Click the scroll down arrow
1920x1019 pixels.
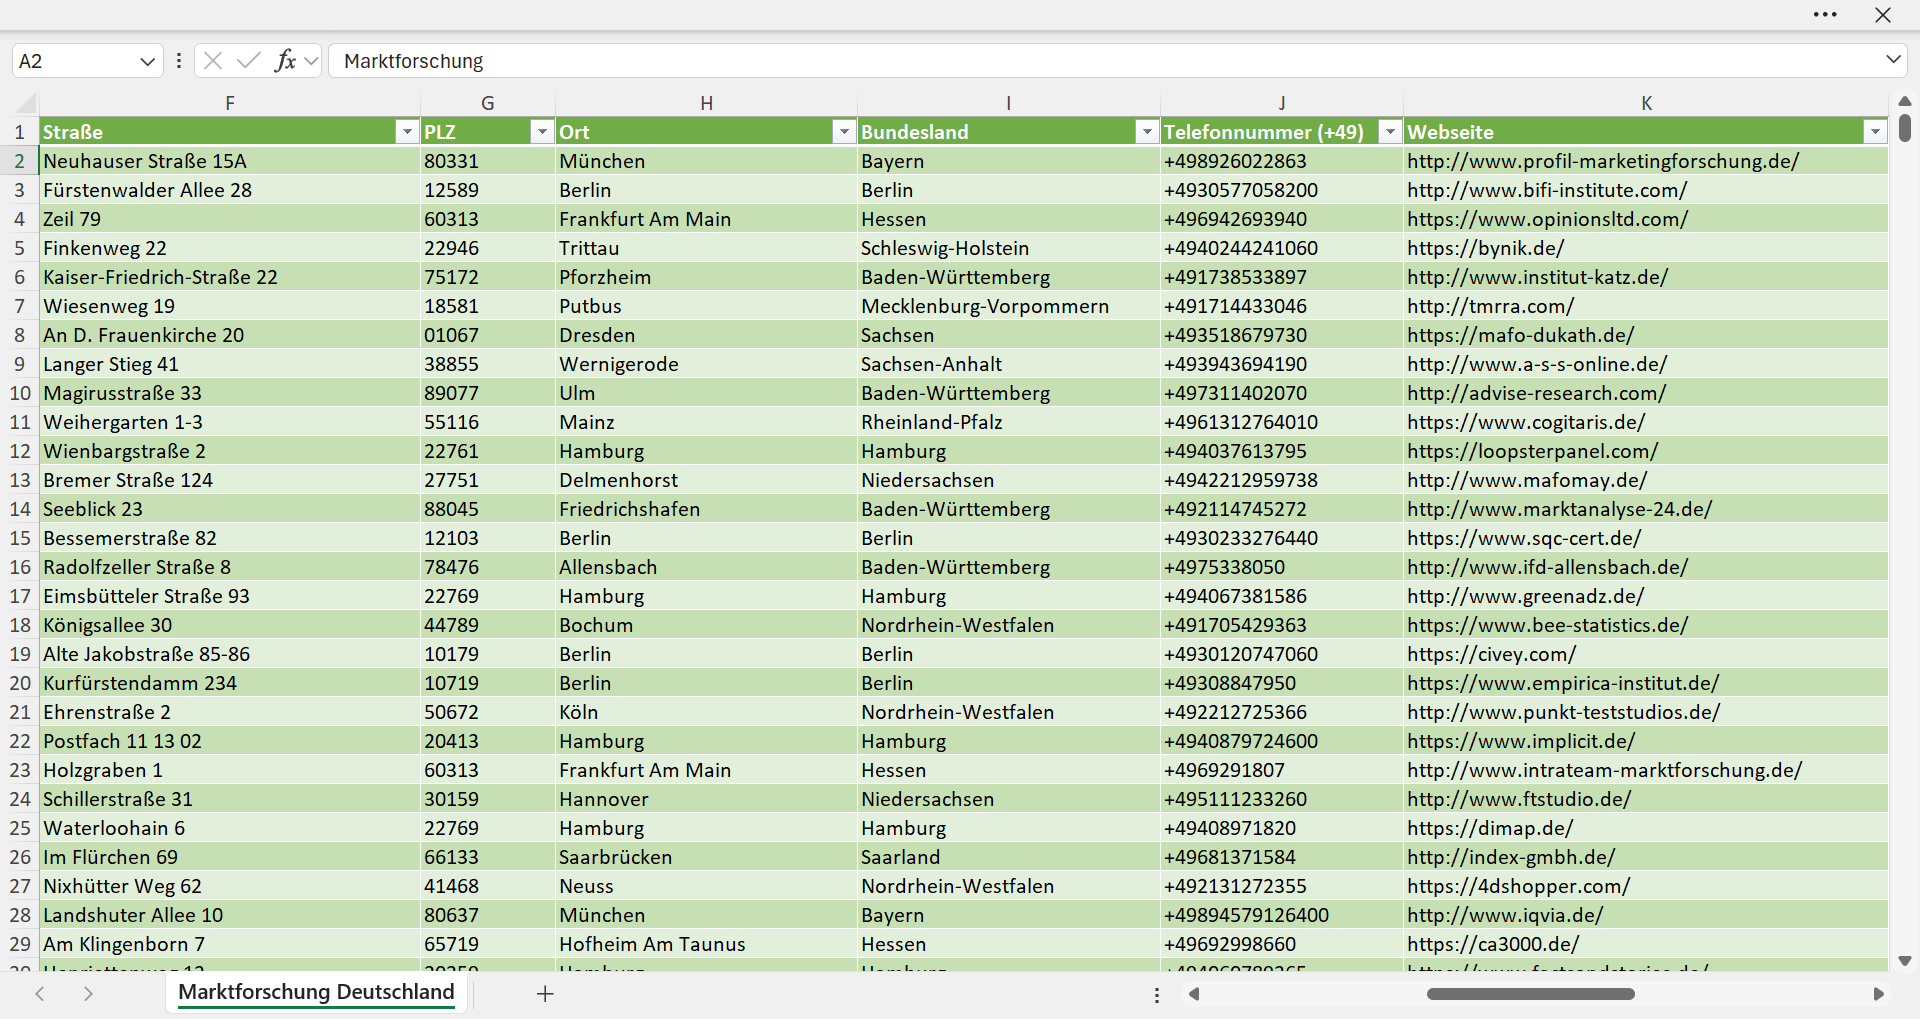click(1905, 961)
